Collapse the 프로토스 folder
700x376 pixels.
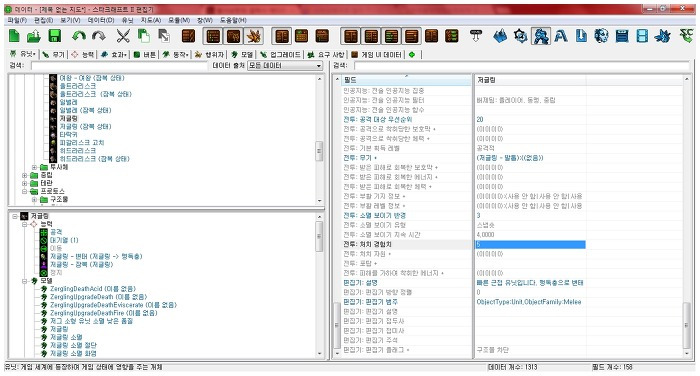click(25, 192)
